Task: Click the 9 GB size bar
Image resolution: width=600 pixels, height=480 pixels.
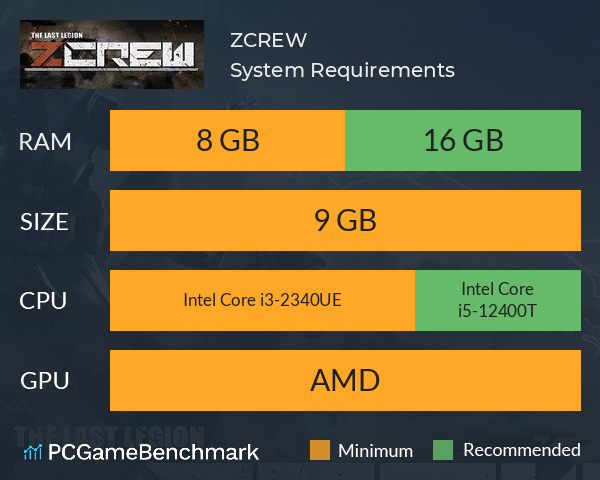Action: (x=345, y=220)
